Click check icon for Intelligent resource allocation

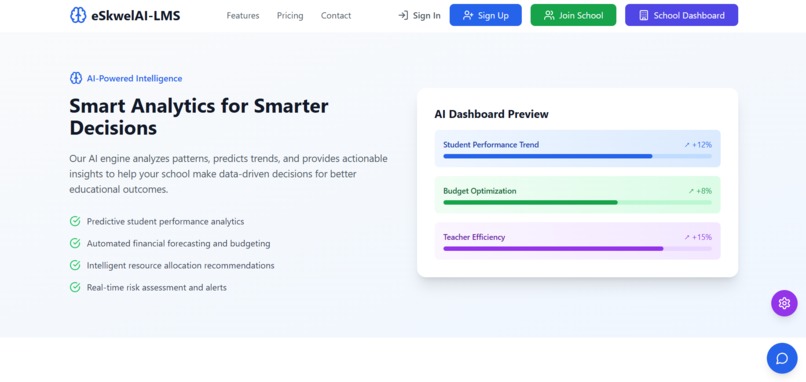point(75,265)
